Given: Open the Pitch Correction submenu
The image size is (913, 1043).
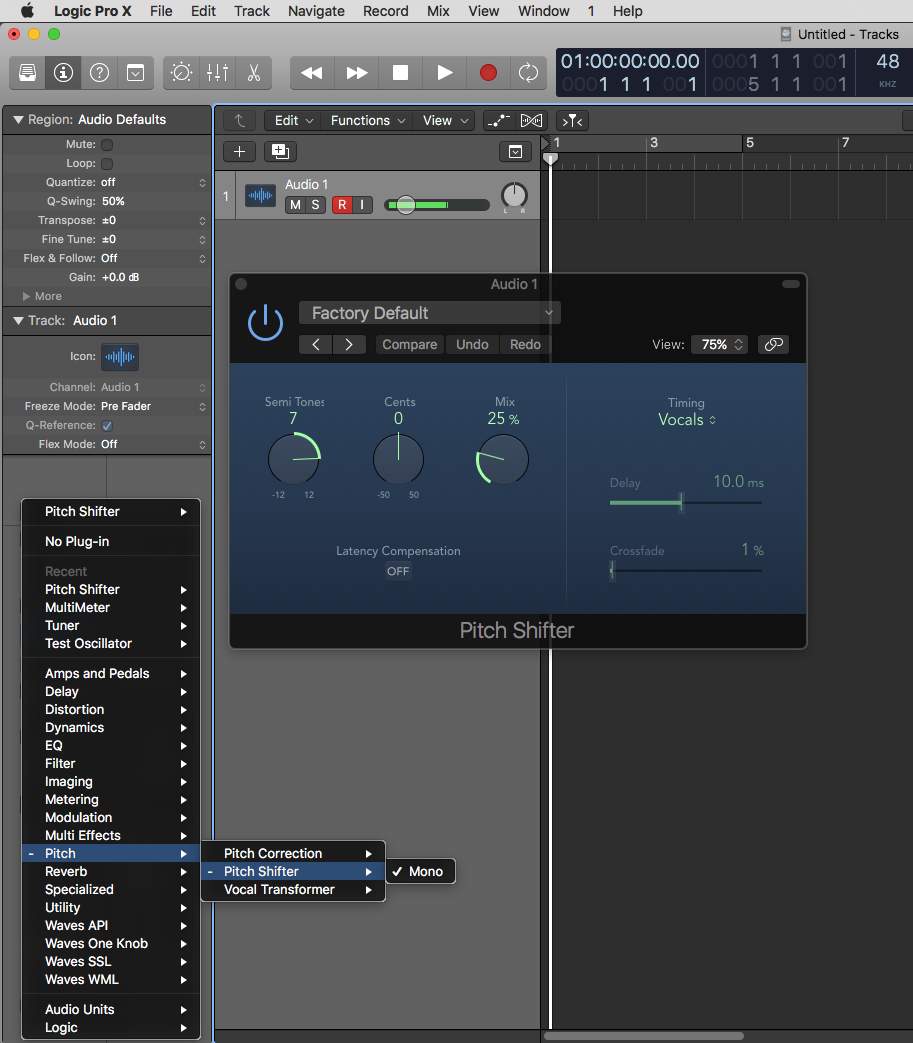Looking at the screenshot, I should coord(293,853).
